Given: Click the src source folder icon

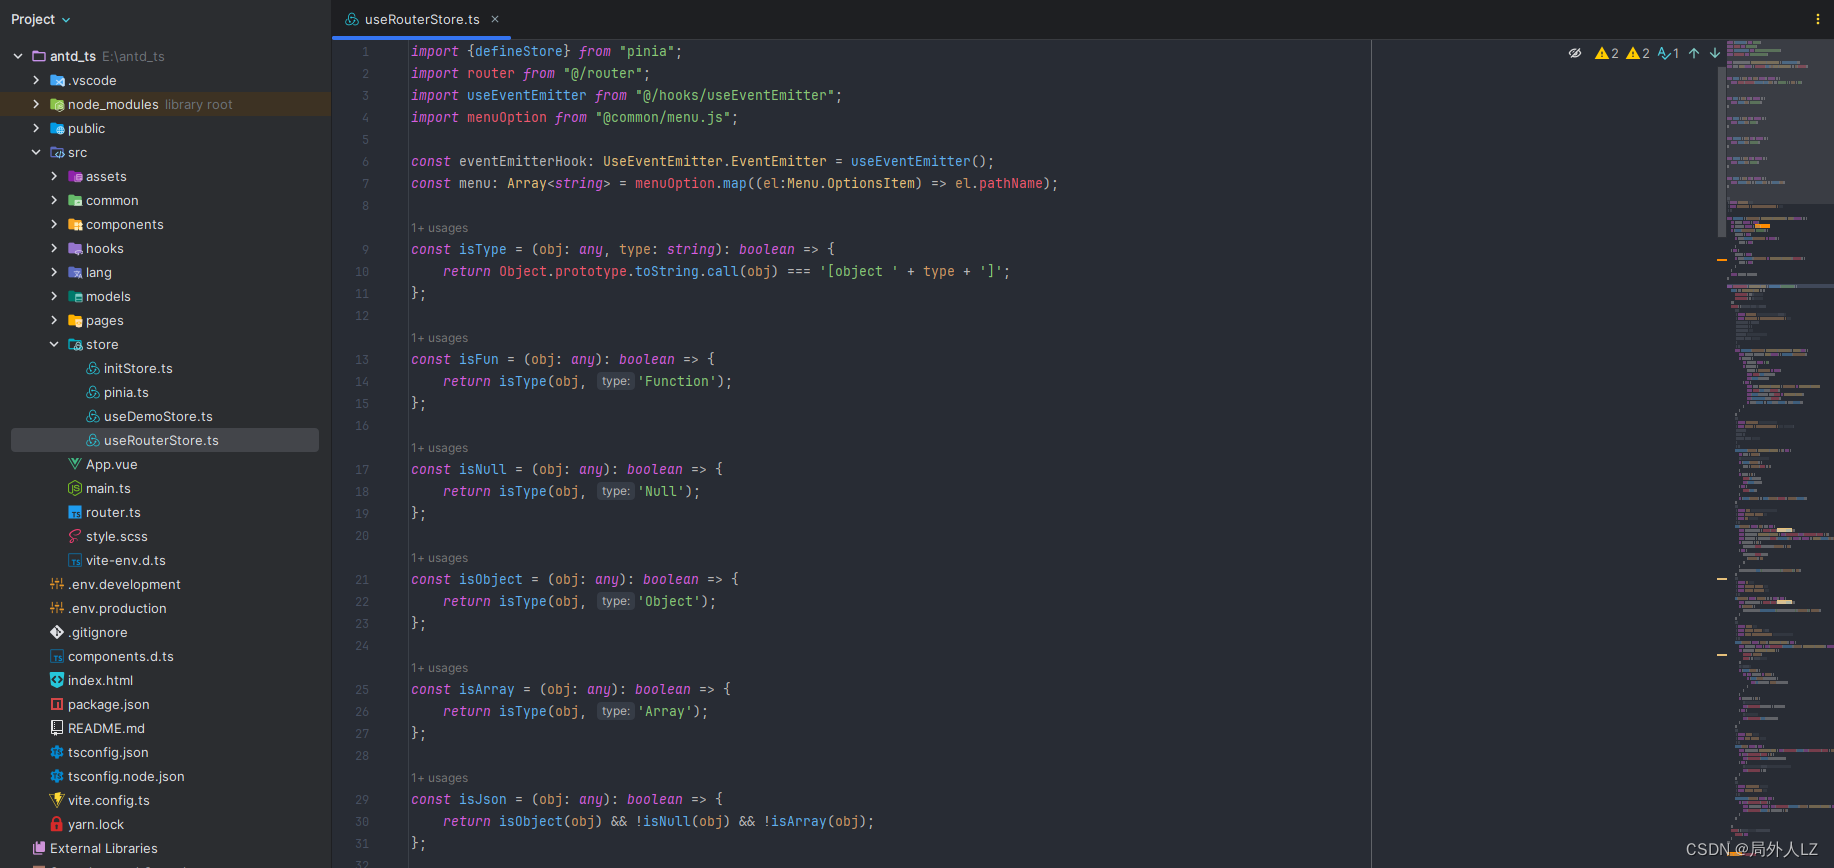Looking at the screenshot, I should (x=58, y=152).
